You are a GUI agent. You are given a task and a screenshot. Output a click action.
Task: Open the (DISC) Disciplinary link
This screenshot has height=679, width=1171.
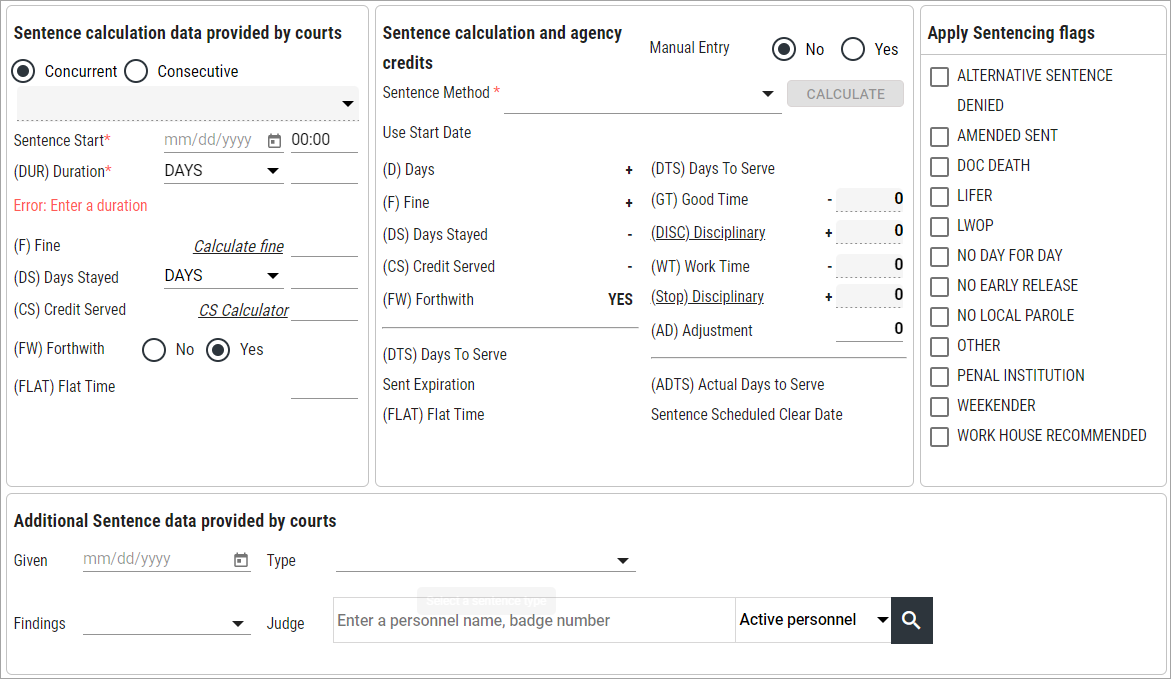tap(708, 233)
